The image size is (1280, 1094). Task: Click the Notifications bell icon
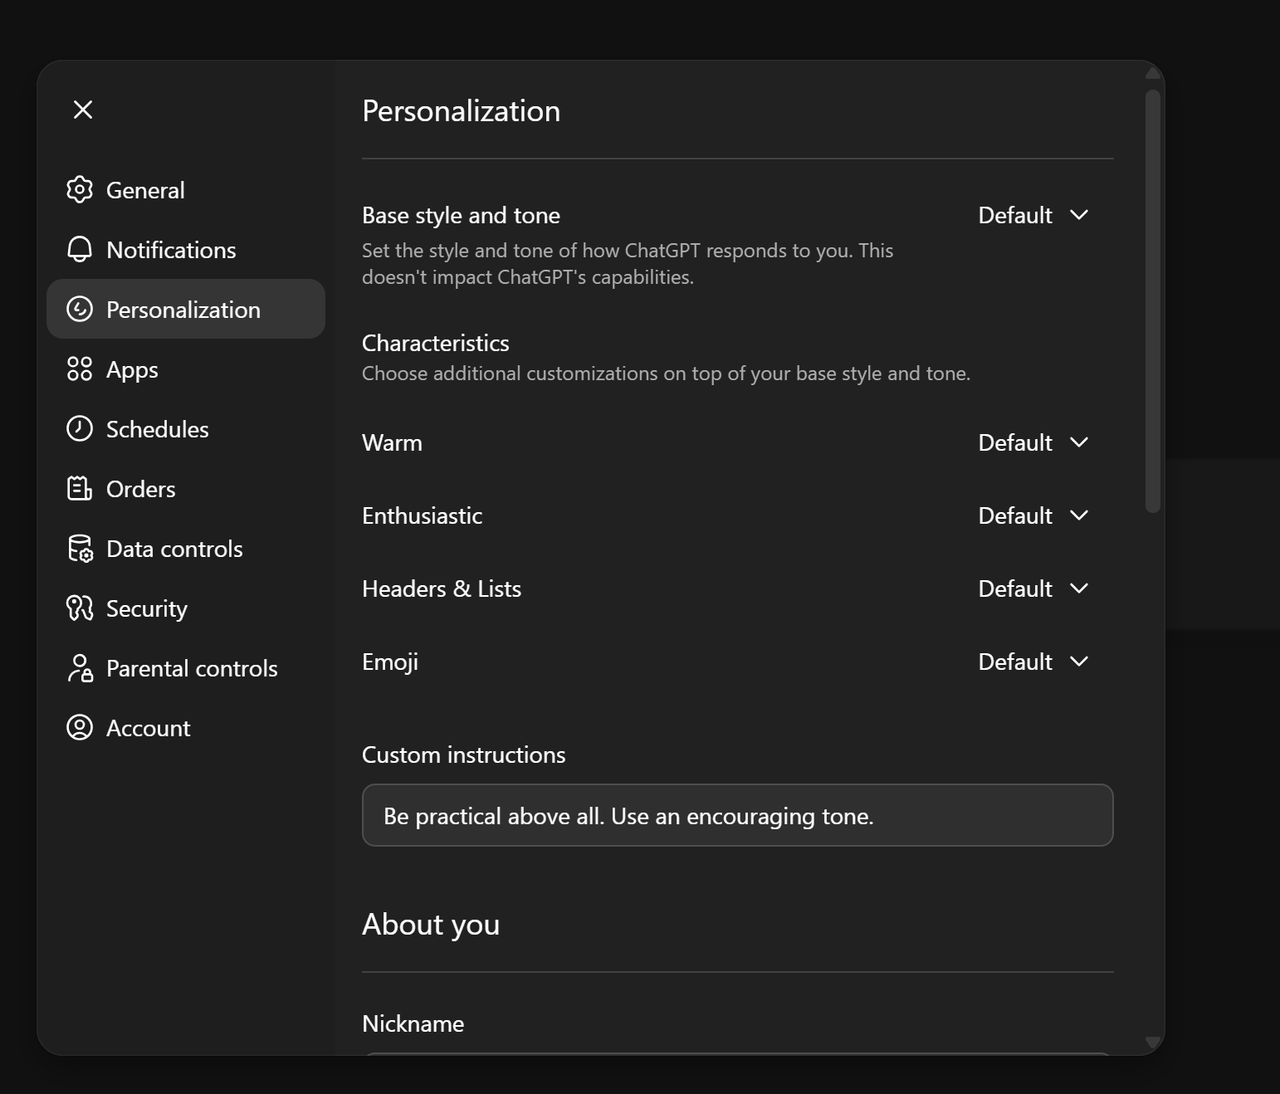80,250
